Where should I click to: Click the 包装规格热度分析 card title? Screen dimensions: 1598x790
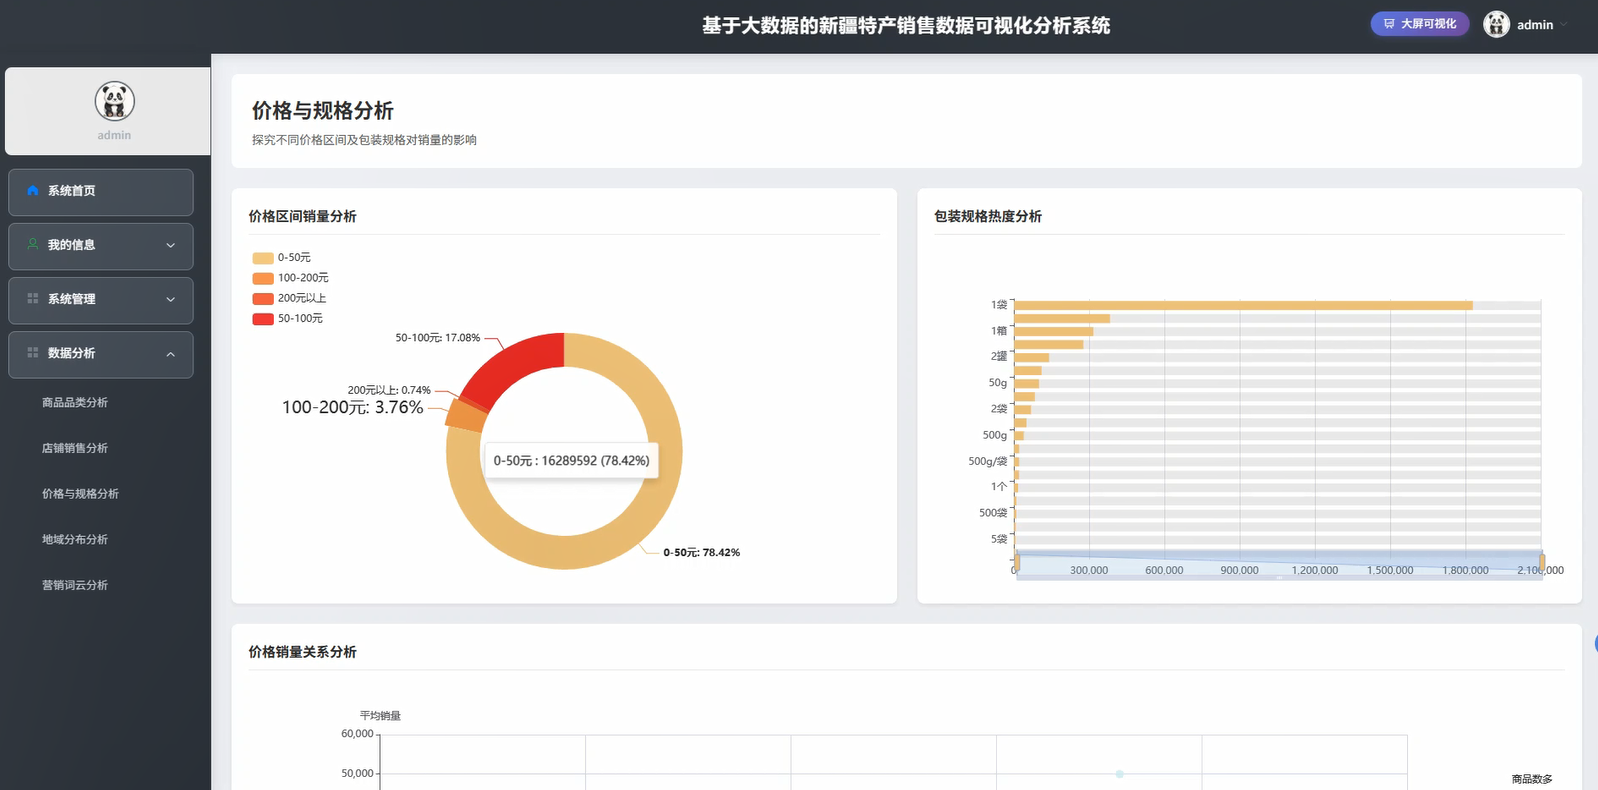pos(988,216)
